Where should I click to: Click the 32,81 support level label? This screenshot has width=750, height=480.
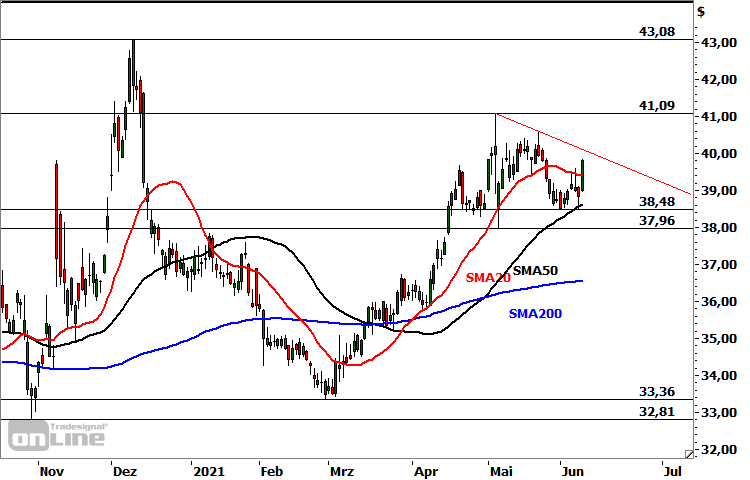pos(656,411)
